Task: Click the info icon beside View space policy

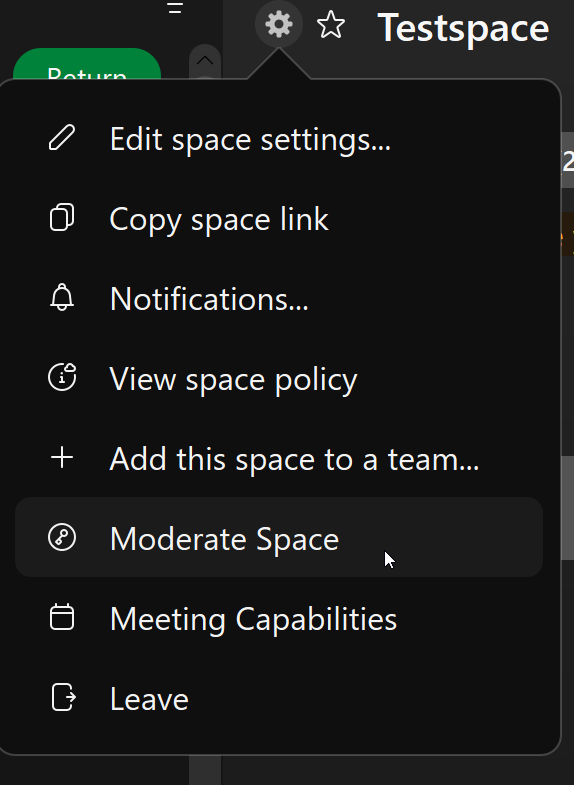Action: point(62,377)
